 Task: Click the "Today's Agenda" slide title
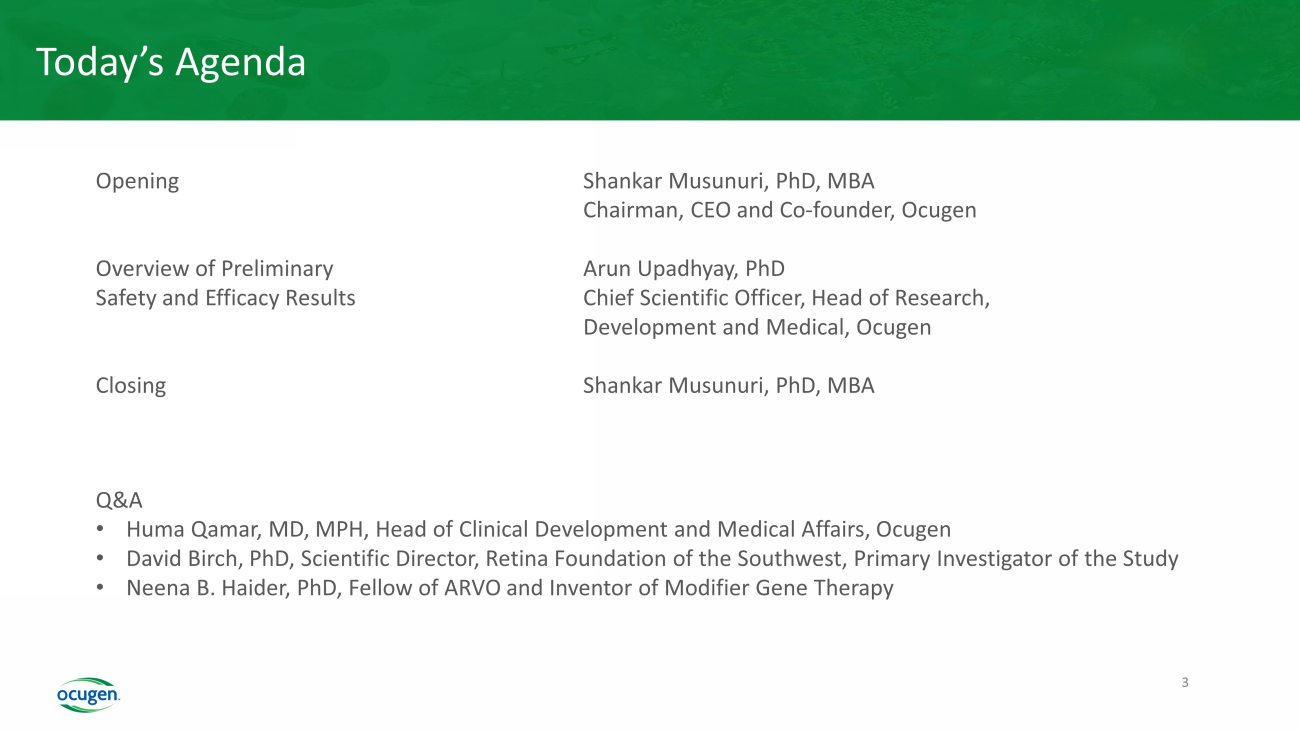[171, 62]
